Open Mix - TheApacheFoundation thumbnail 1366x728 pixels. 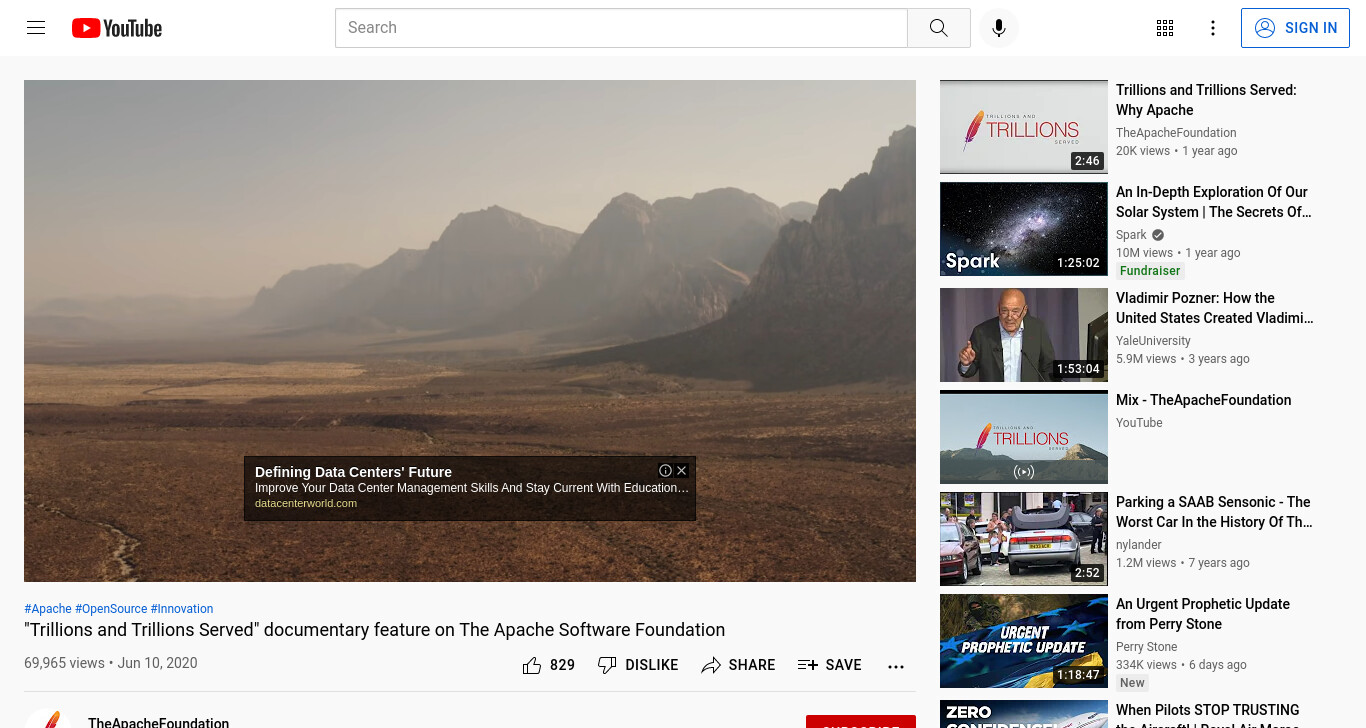(1023, 437)
